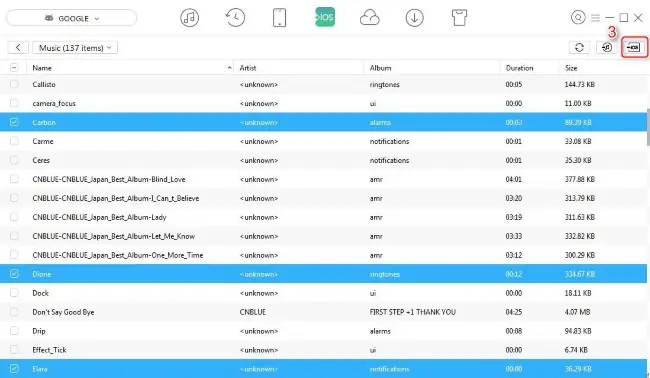Click the transfer to iOS device icon

click(x=634, y=47)
